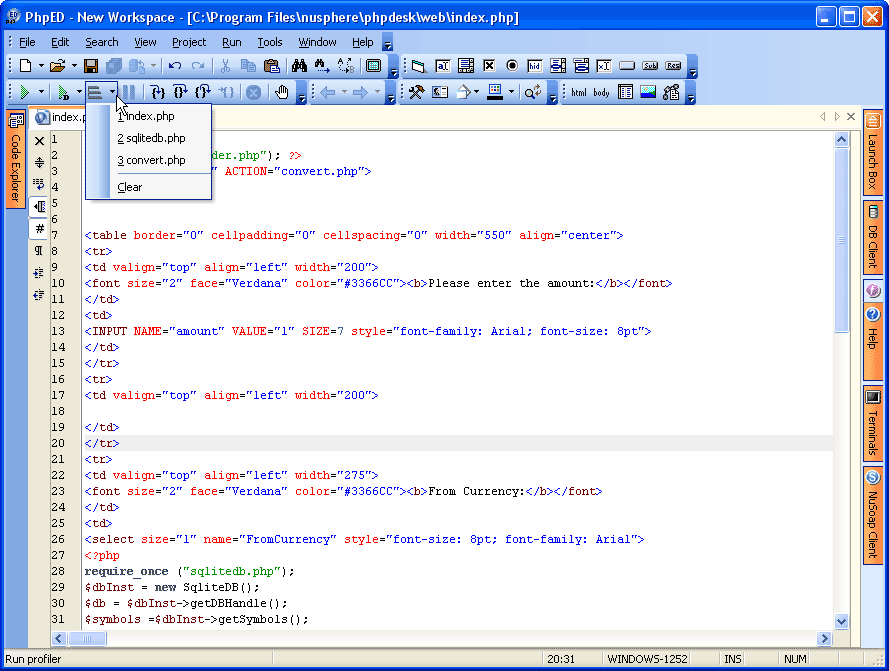Choose Clear in the profiler dropdown

point(130,187)
